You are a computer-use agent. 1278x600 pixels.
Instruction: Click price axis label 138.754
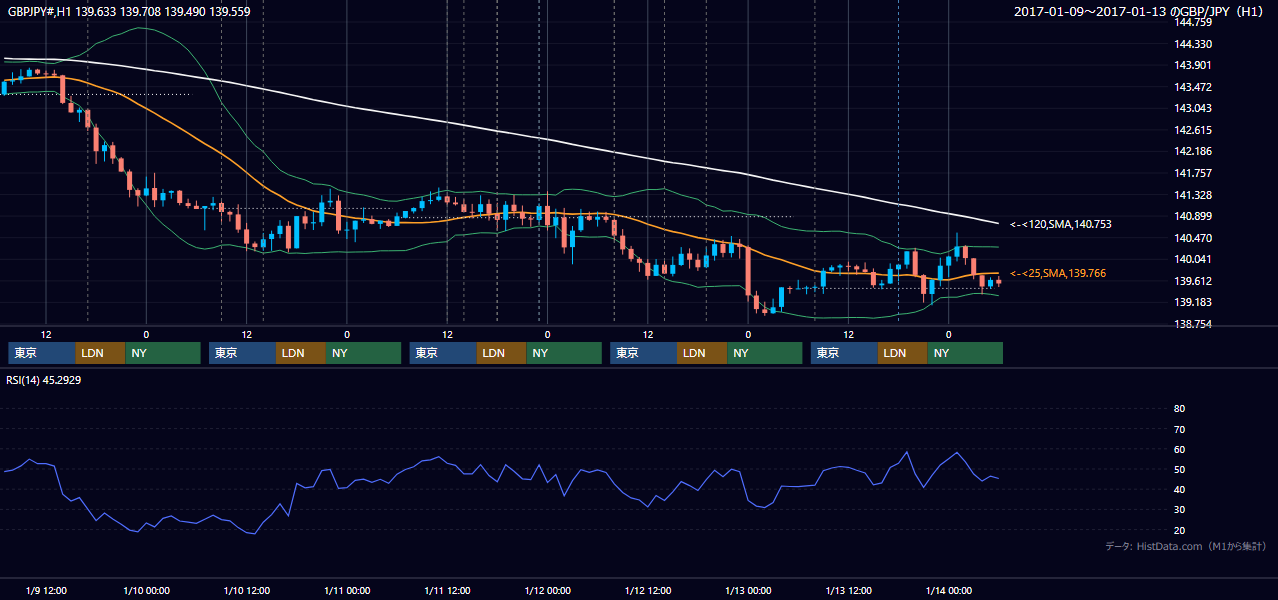pos(1193,324)
